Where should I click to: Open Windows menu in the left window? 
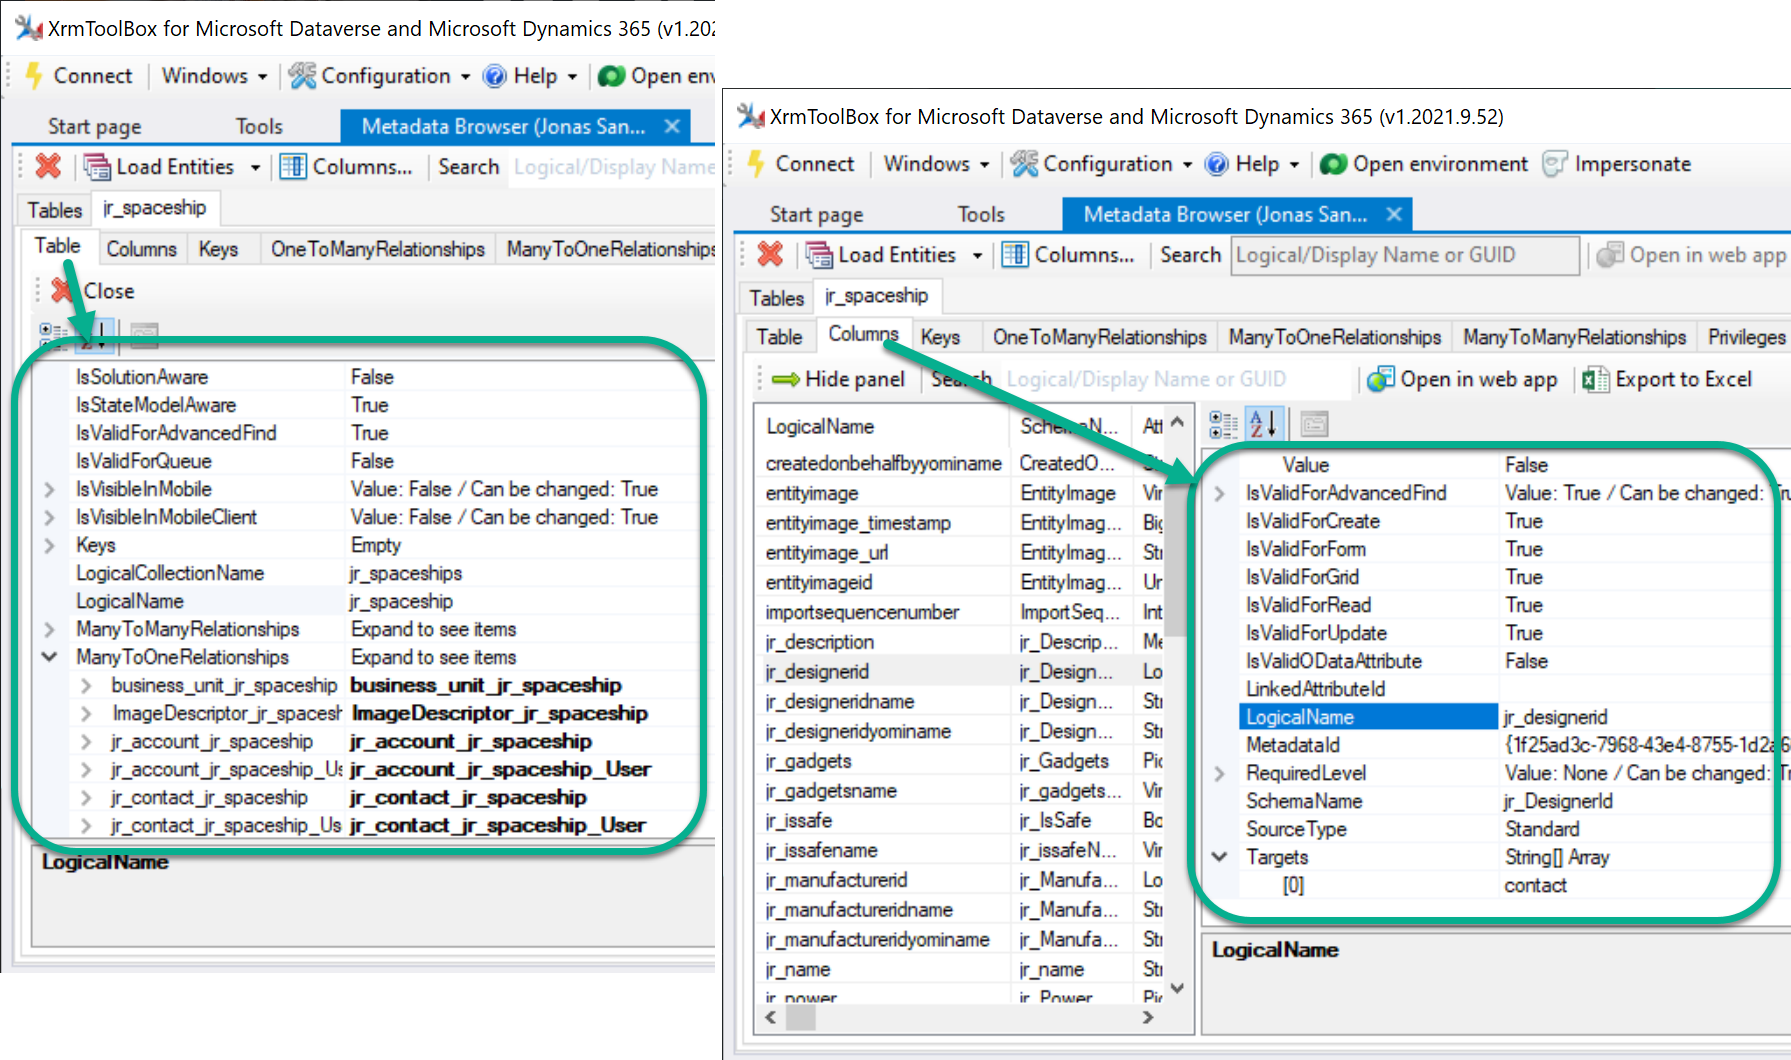pos(214,76)
